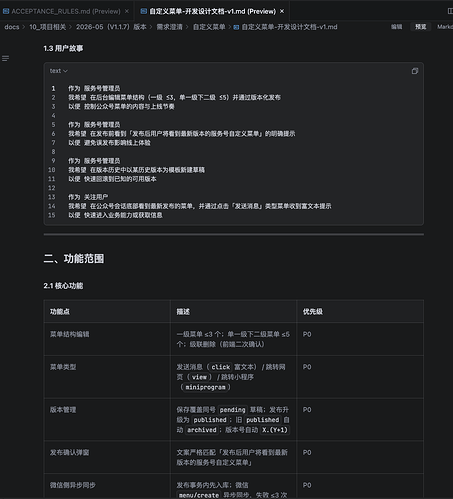Open 2026-05 (V1.1.7) 版本 breadcrumb

tap(111, 27)
